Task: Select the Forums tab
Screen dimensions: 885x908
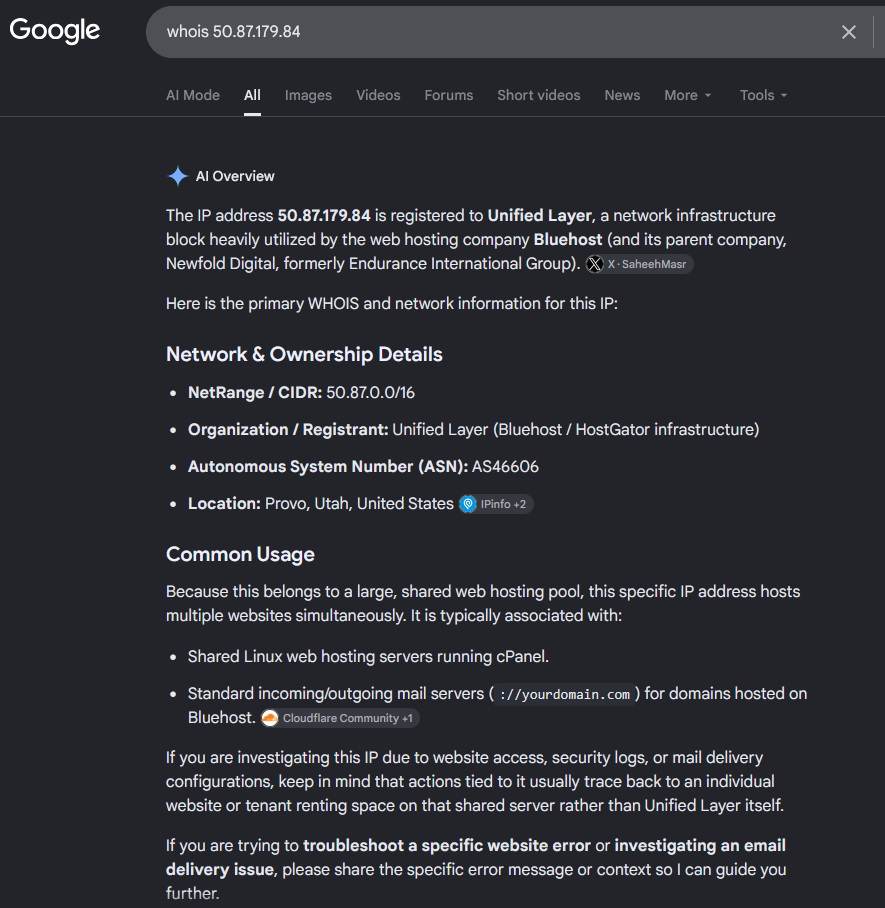Action: click(449, 95)
